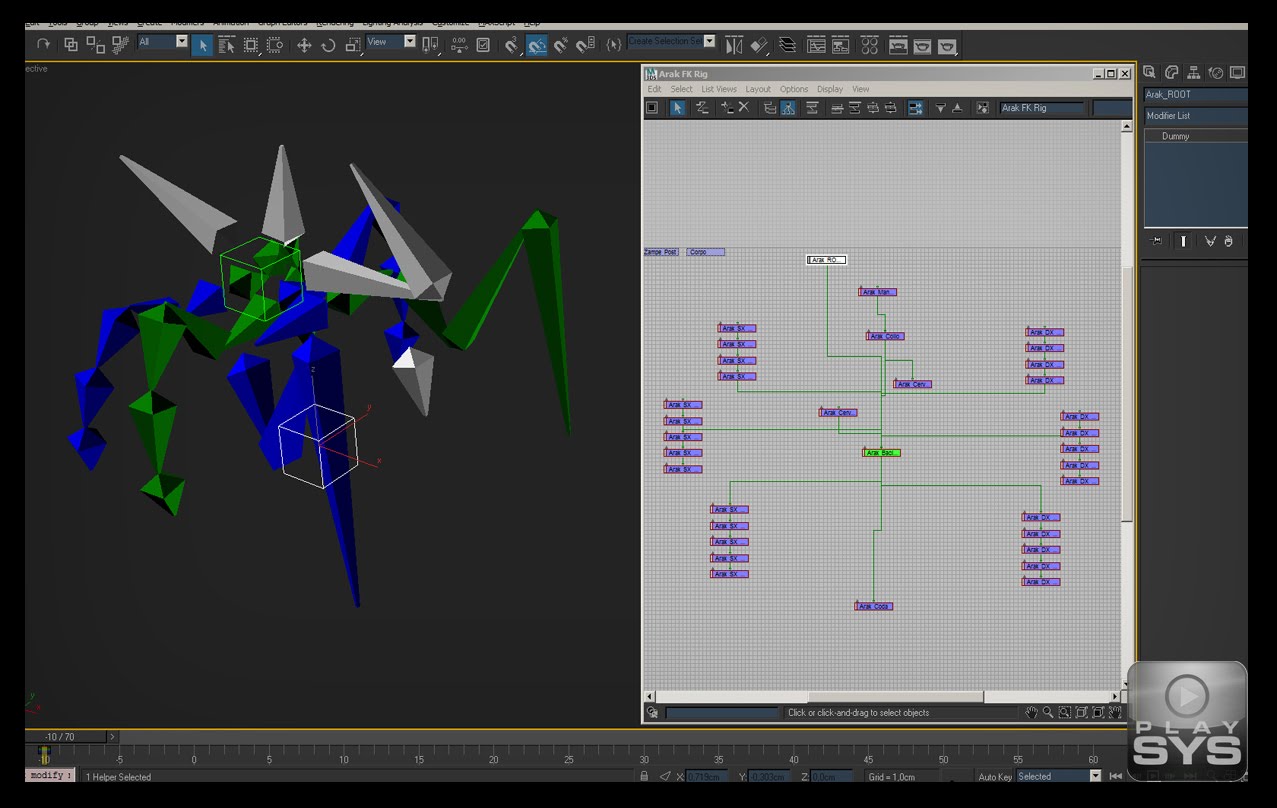
Task: Open the Rectangular Selection Region flyout
Action: (x=251, y=45)
